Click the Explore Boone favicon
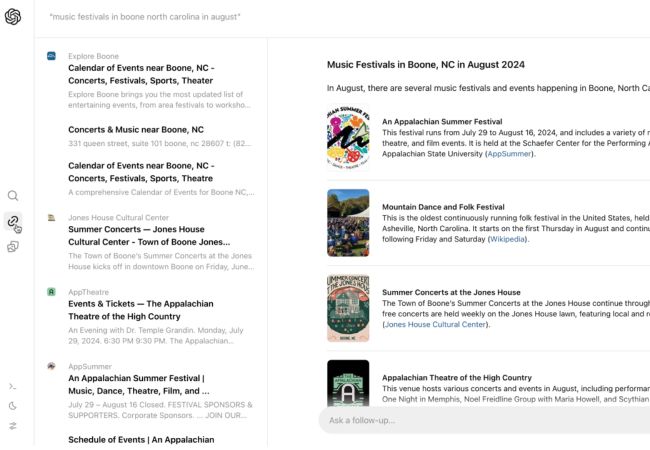 coord(51,56)
